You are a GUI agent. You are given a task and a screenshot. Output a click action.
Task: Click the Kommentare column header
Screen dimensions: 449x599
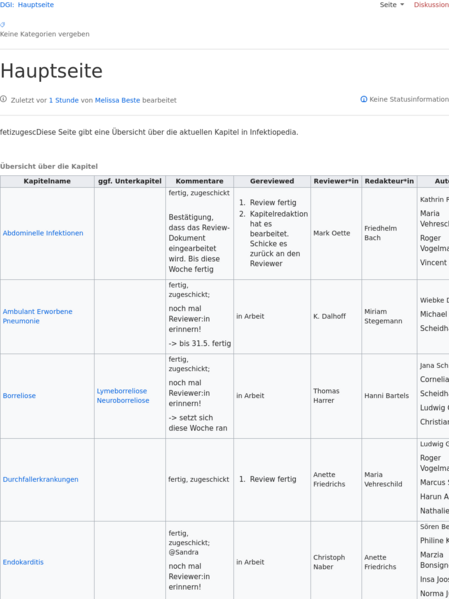tap(199, 181)
